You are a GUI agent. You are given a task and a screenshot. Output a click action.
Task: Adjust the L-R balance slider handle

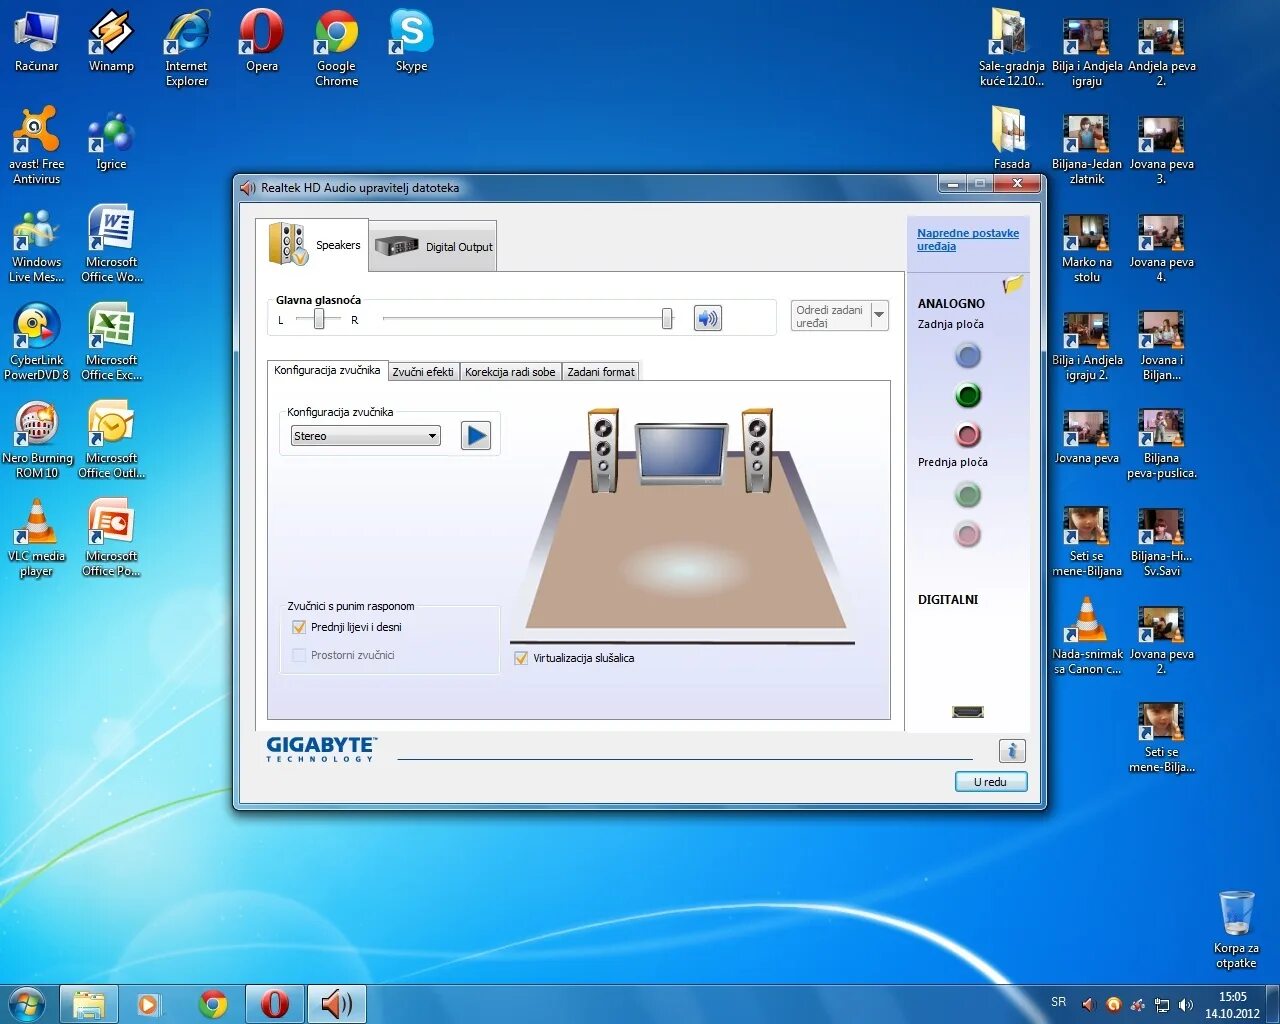click(319, 319)
